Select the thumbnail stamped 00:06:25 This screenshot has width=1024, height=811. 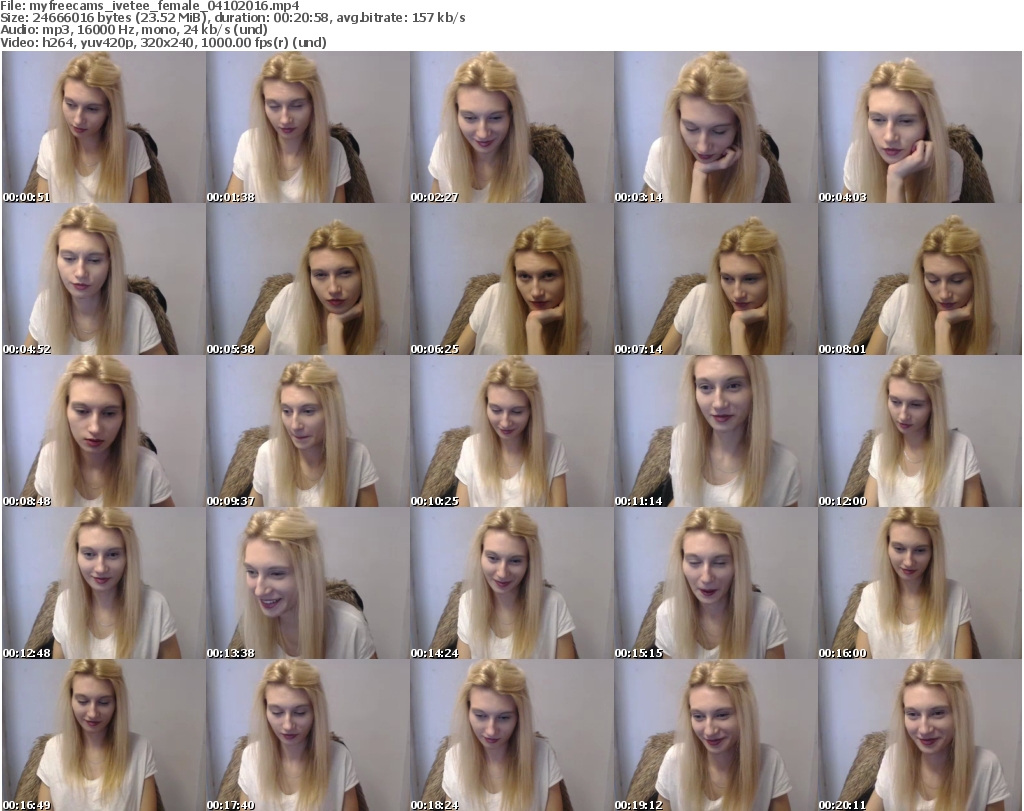[511, 279]
